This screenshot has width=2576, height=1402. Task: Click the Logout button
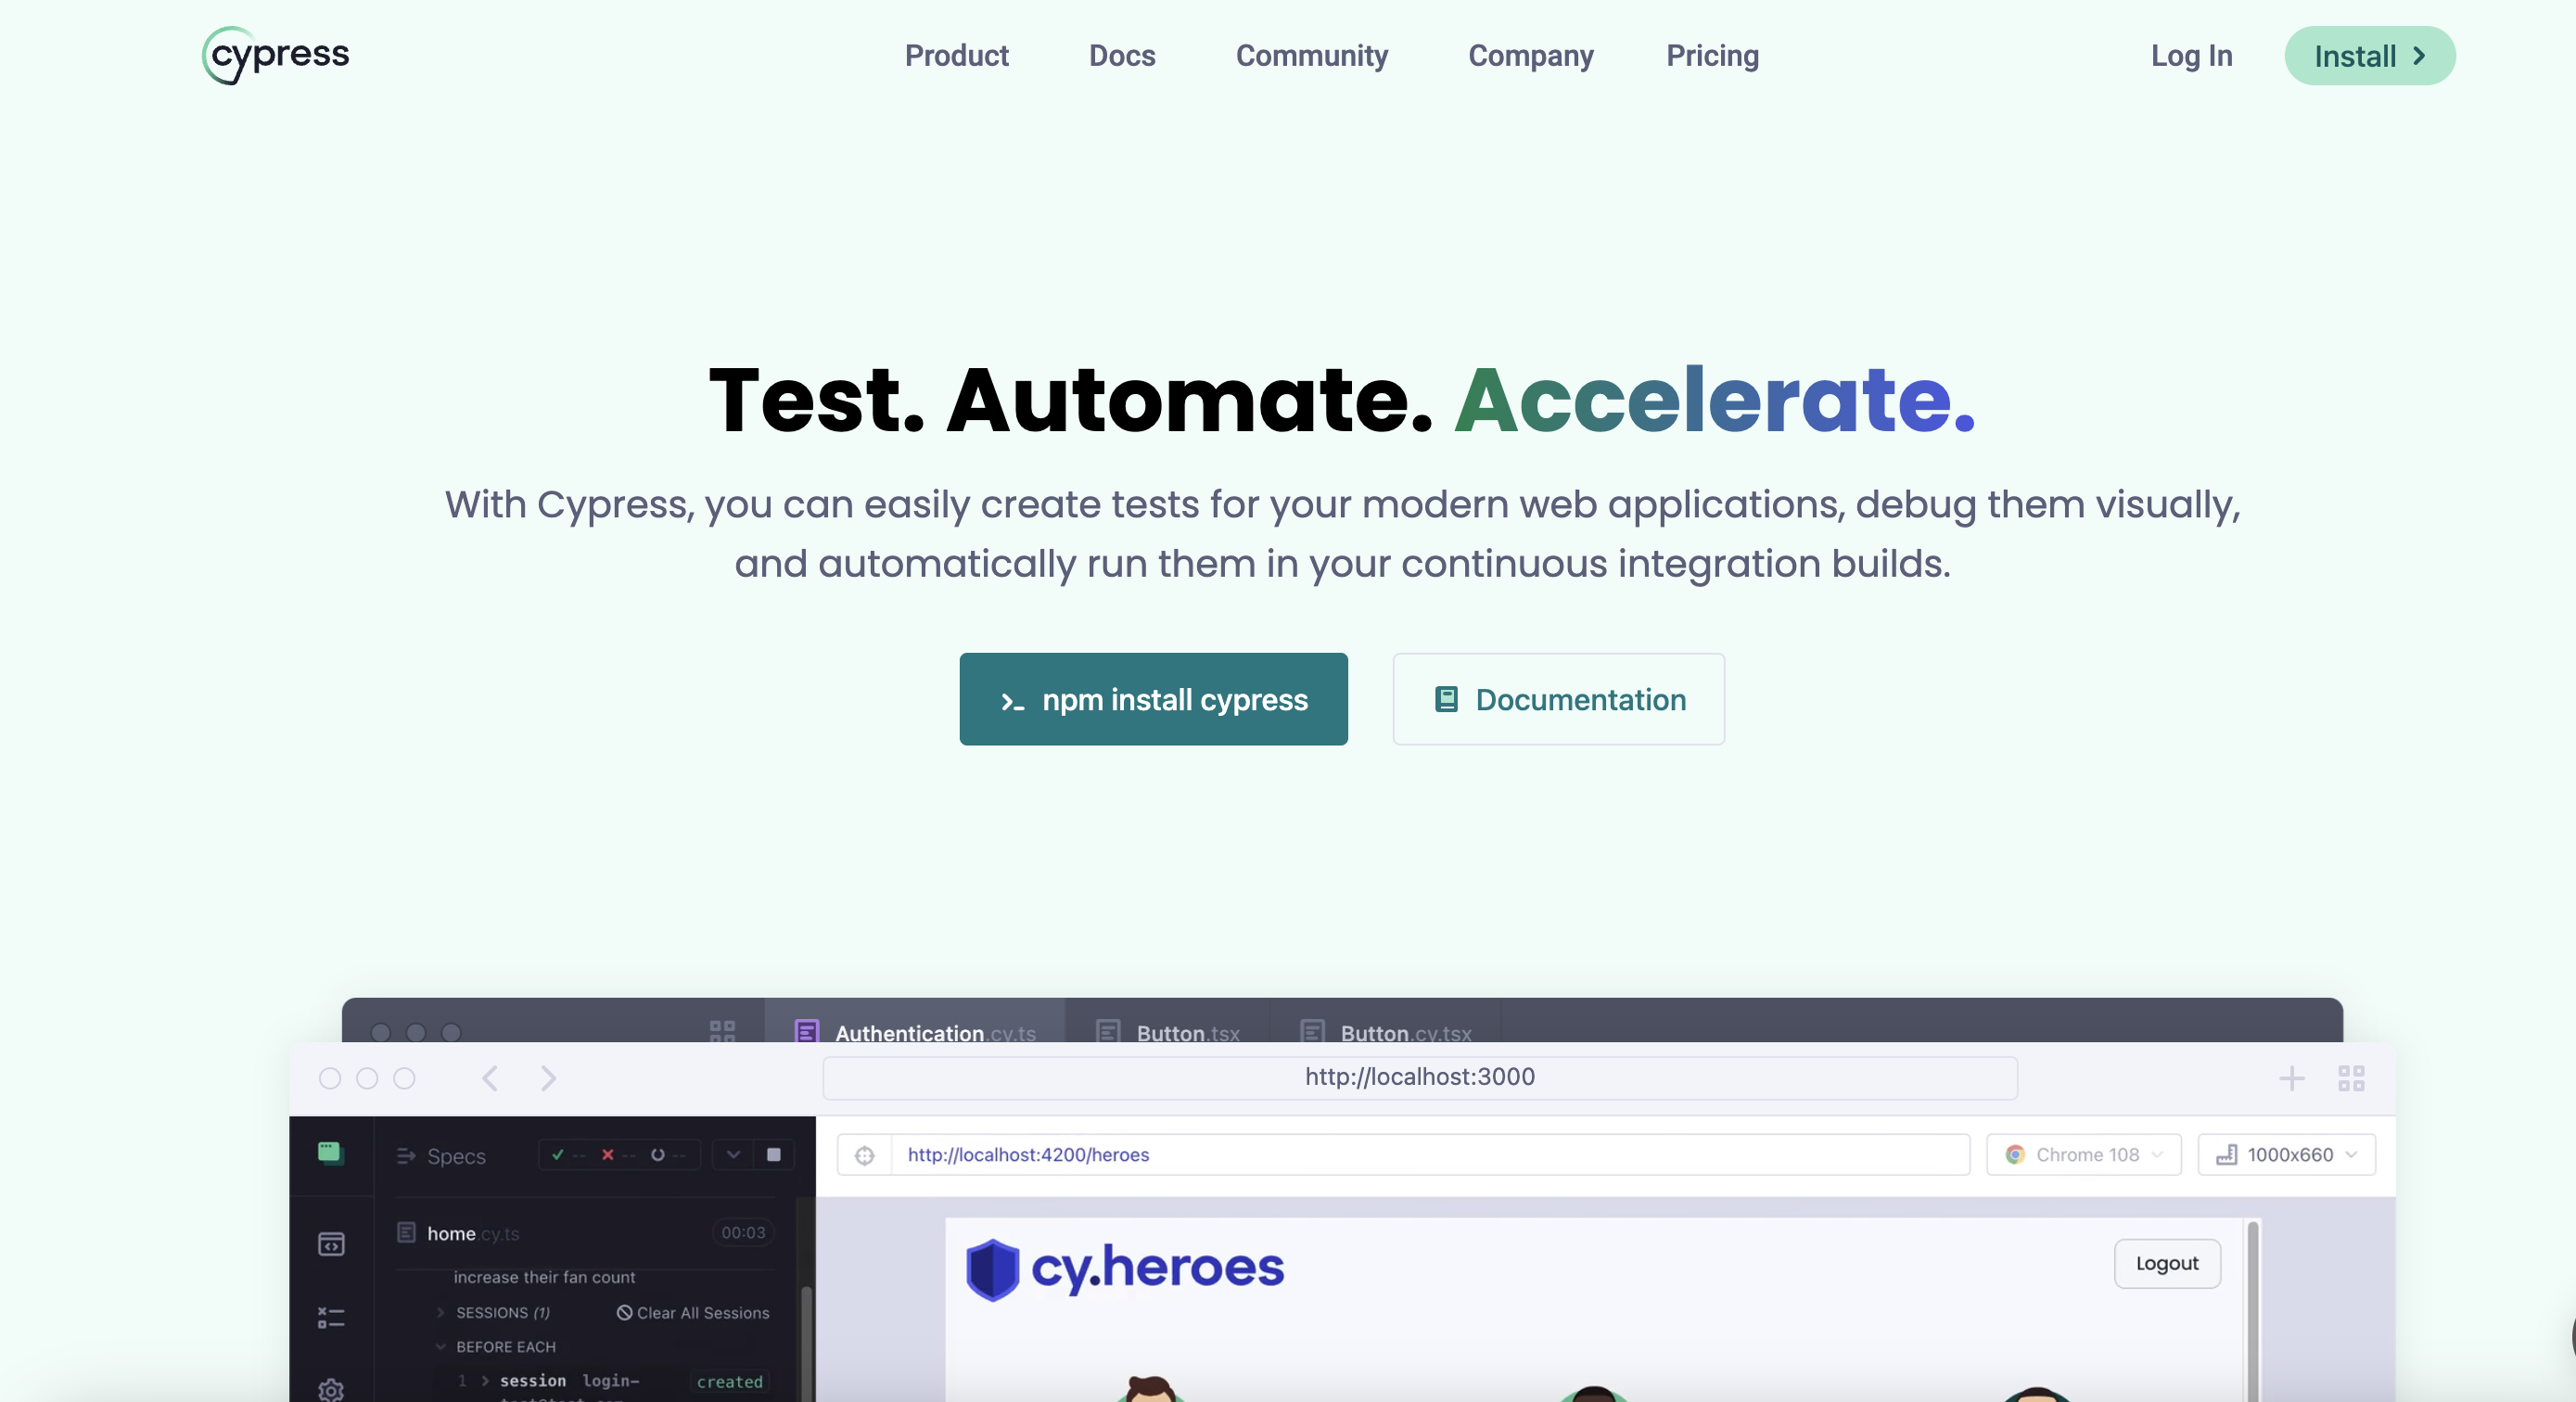click(2166, 1263)
